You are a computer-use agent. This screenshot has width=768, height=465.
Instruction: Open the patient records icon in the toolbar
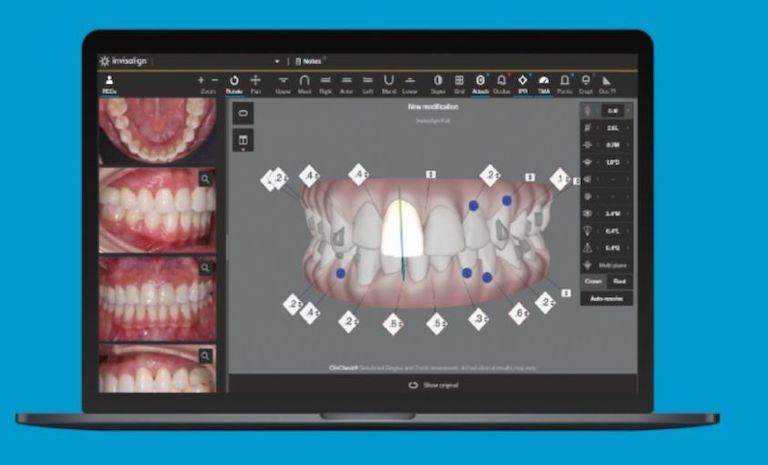(109, 83)
